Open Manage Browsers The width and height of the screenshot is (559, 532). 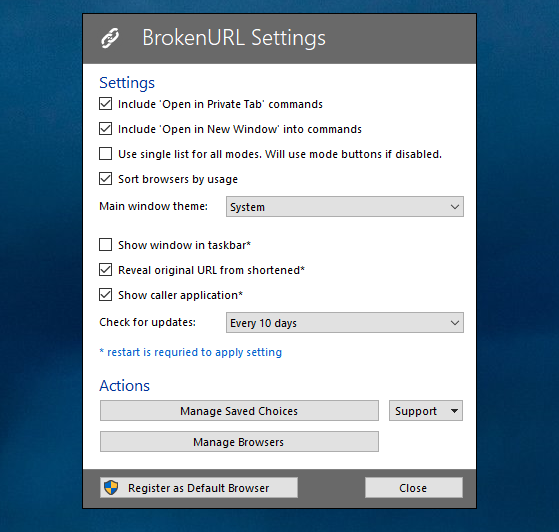click(x=239, y=442)
